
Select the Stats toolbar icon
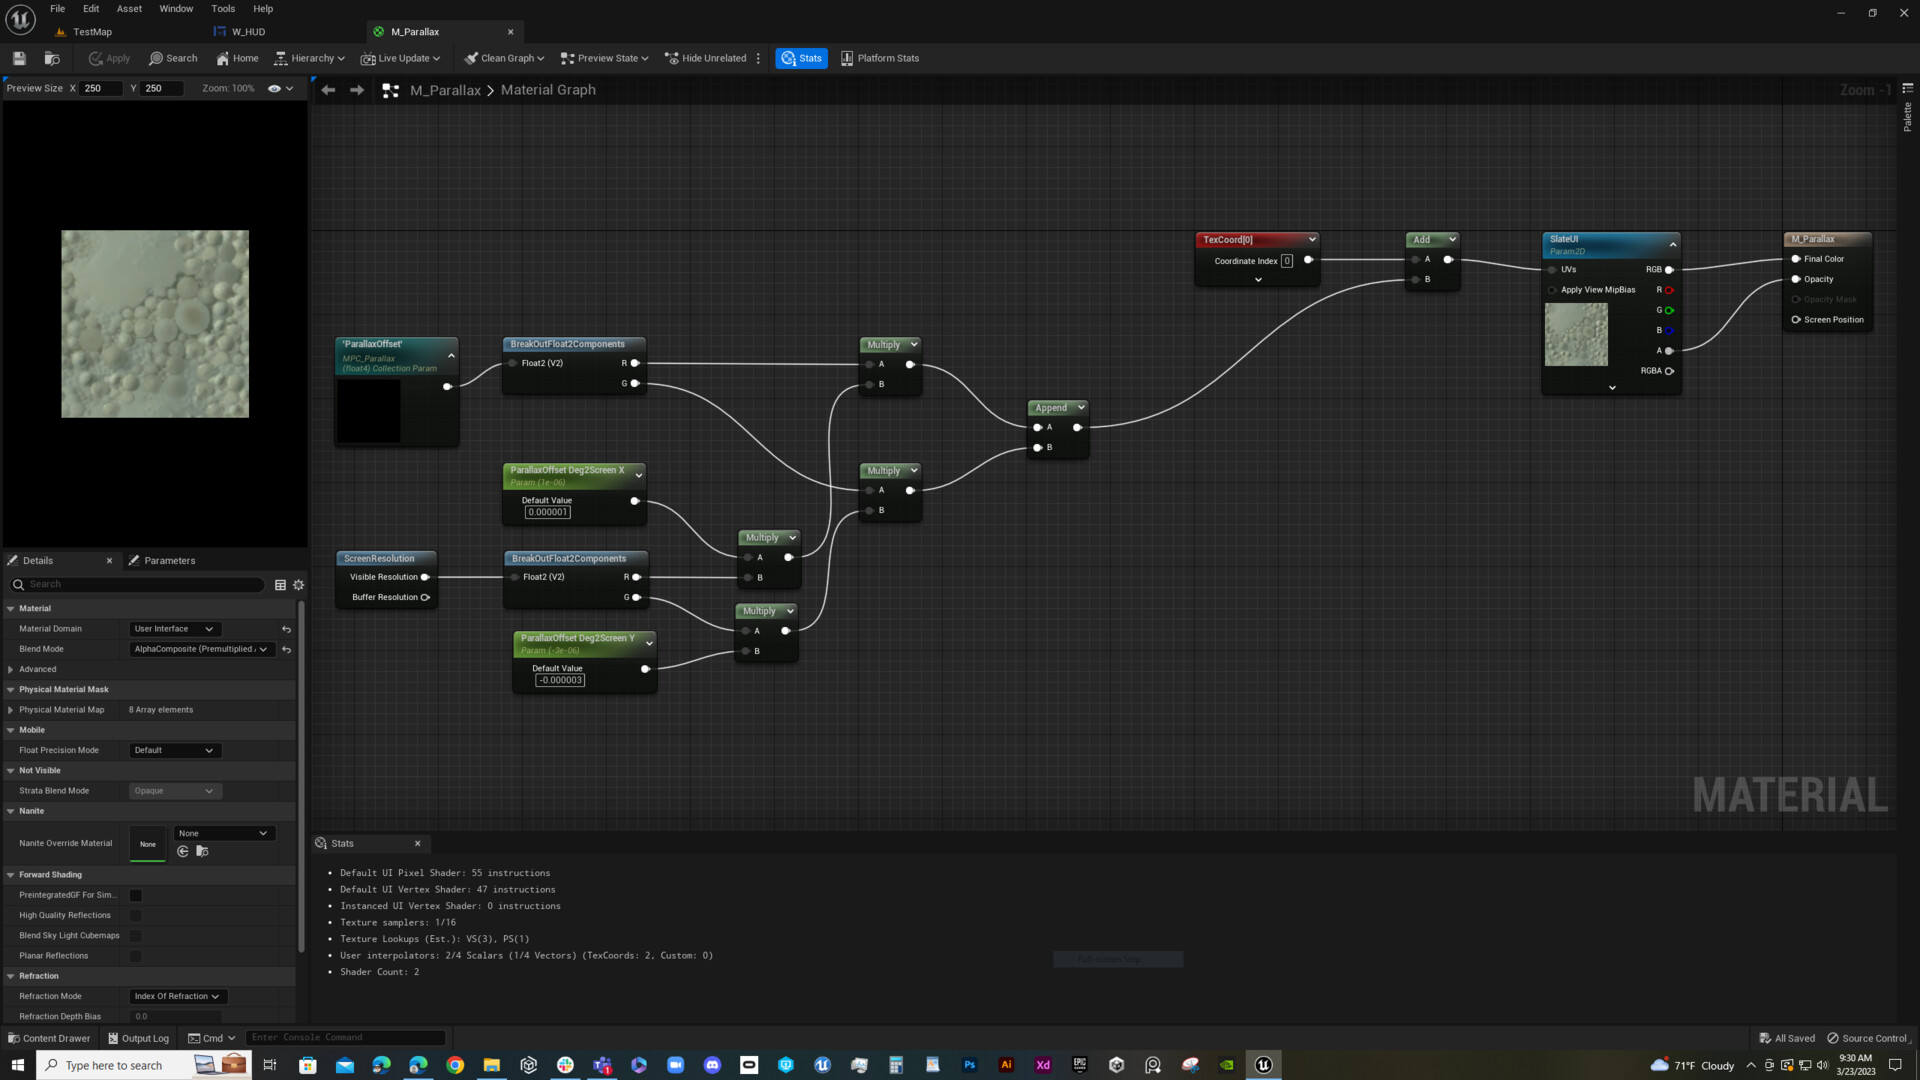click(801, 58)
